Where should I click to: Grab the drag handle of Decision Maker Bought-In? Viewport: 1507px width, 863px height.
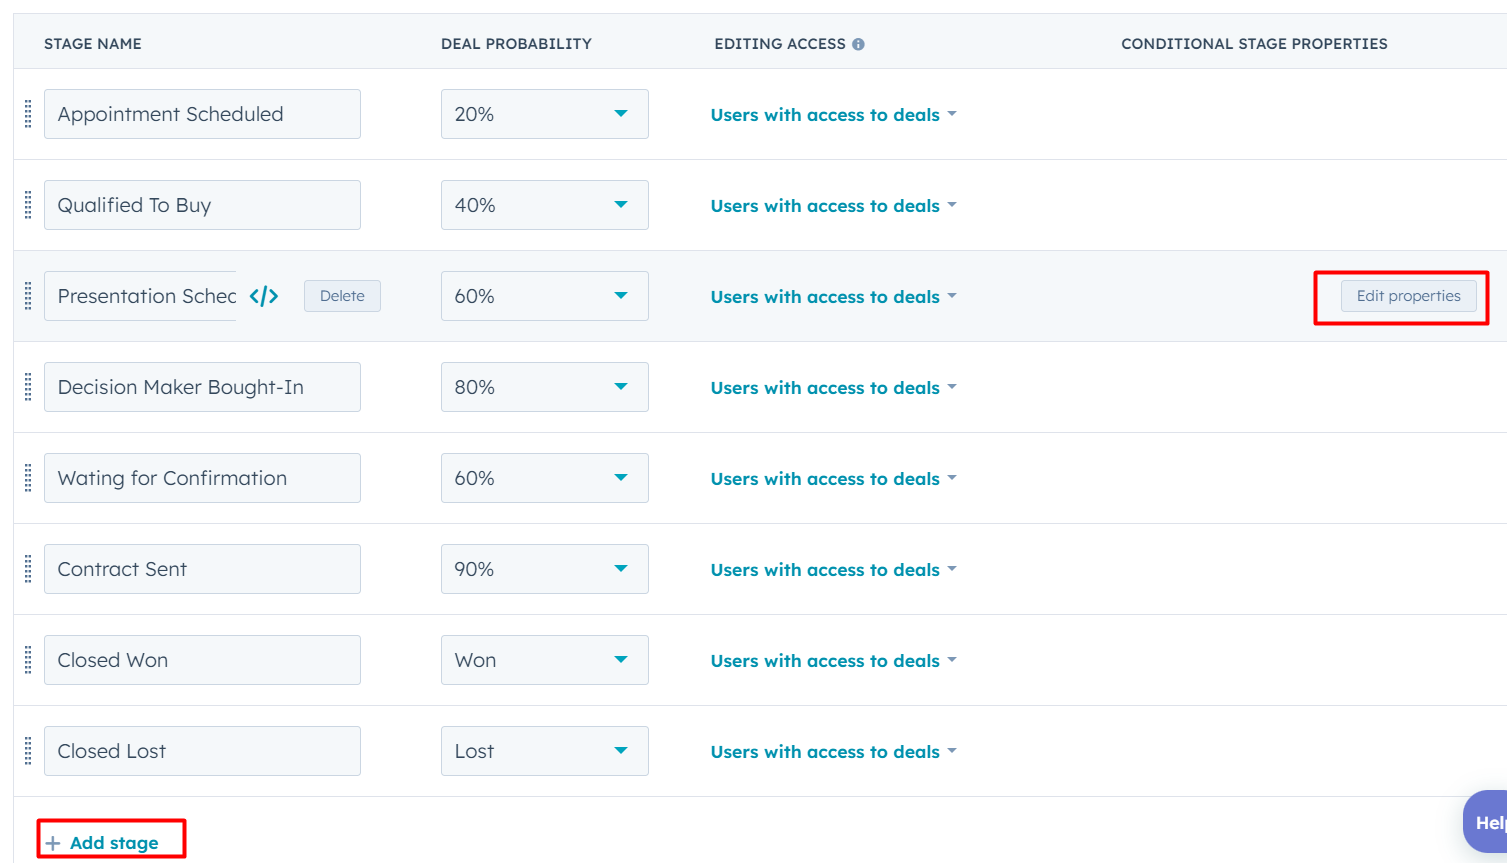[27, 387]
